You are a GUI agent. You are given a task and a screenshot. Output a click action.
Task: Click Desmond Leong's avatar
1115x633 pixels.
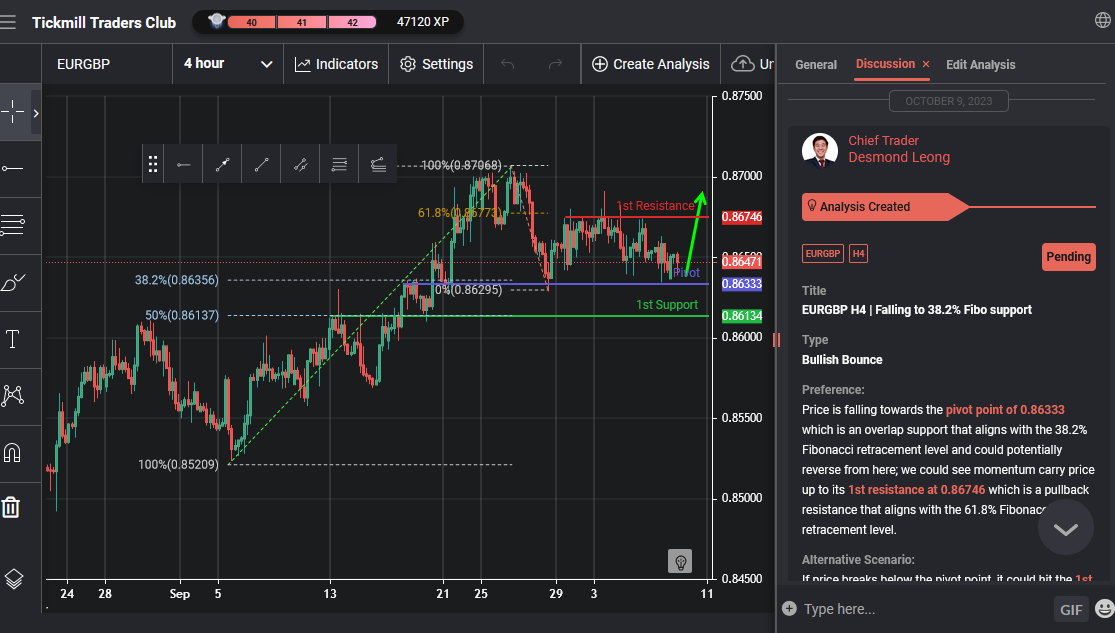819,150
